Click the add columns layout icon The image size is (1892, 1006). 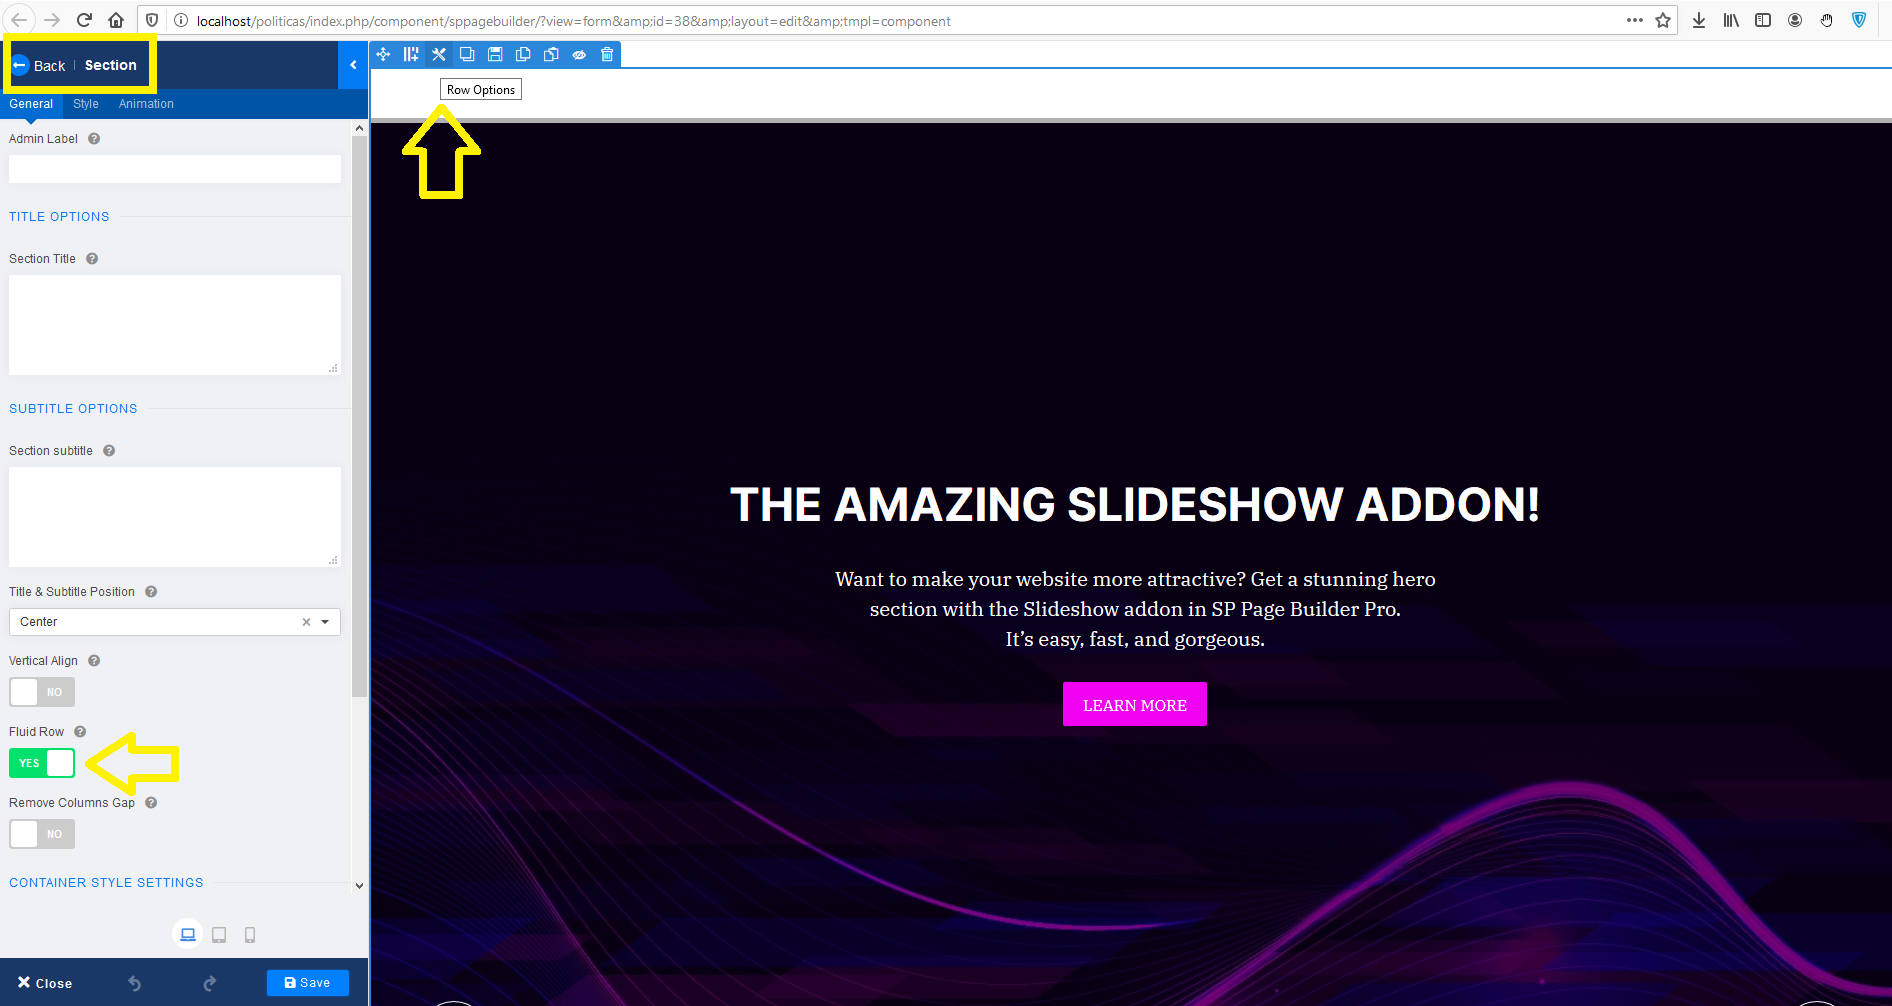tap(411, 54)
